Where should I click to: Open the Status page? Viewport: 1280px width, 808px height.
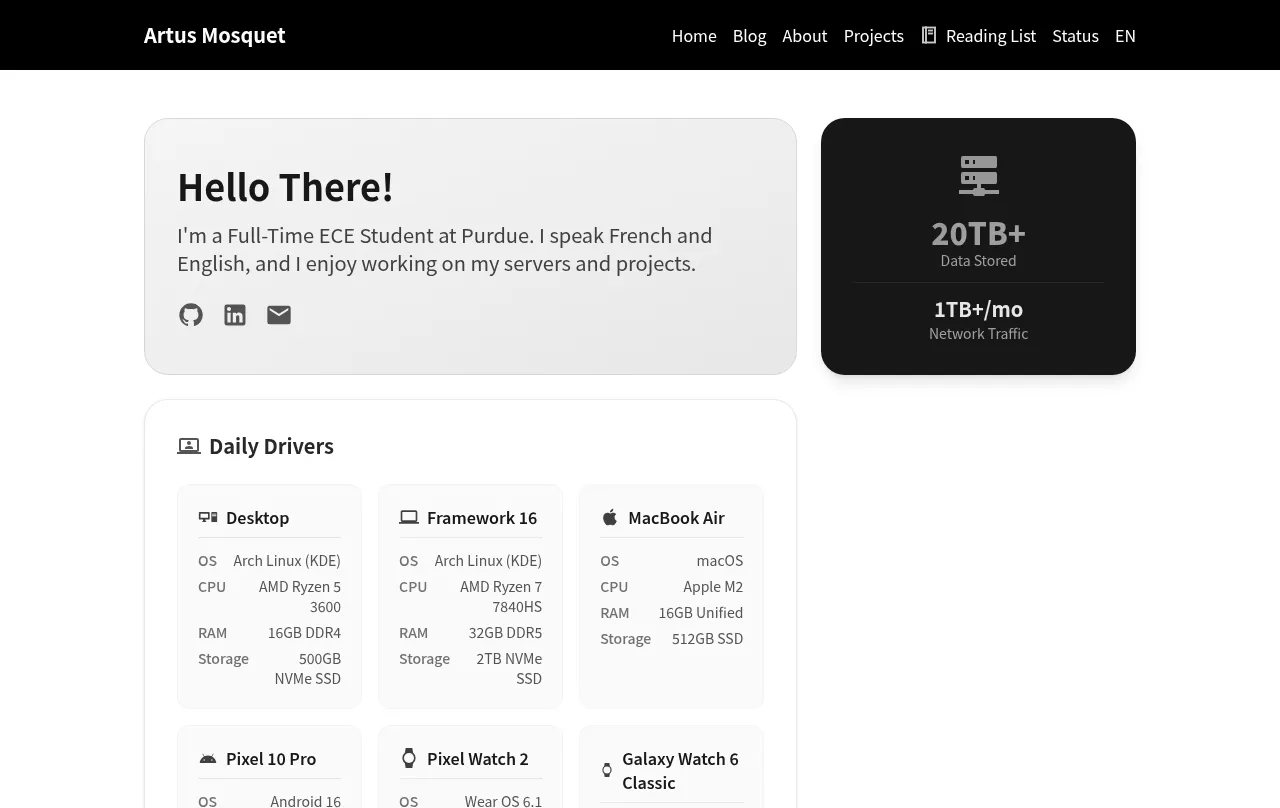1076,36
